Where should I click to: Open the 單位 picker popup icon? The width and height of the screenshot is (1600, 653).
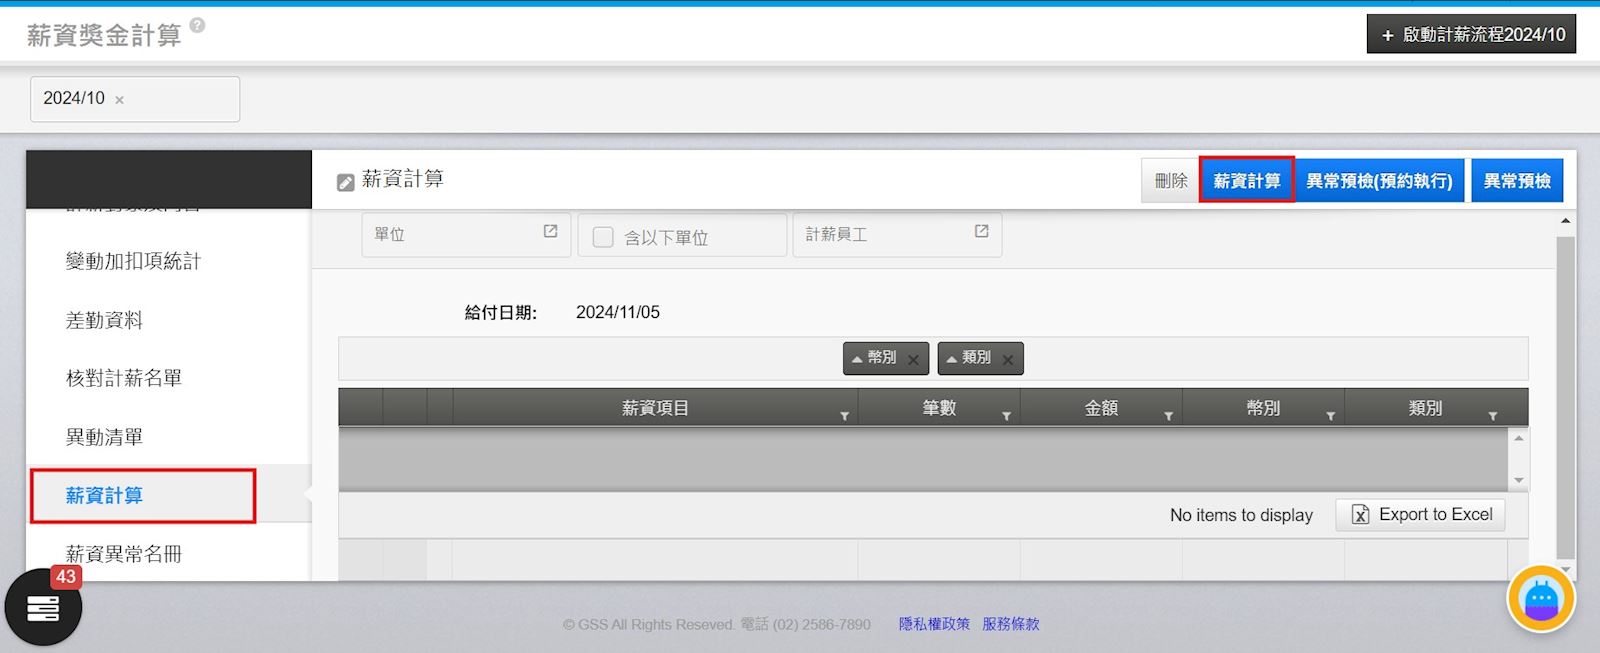(550, 232)
